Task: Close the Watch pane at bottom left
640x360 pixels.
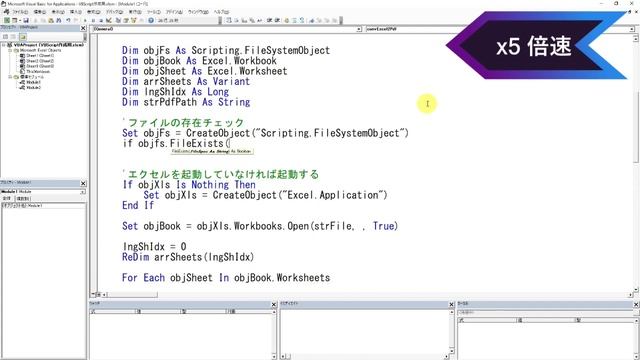Action: [x=274, y=304]
